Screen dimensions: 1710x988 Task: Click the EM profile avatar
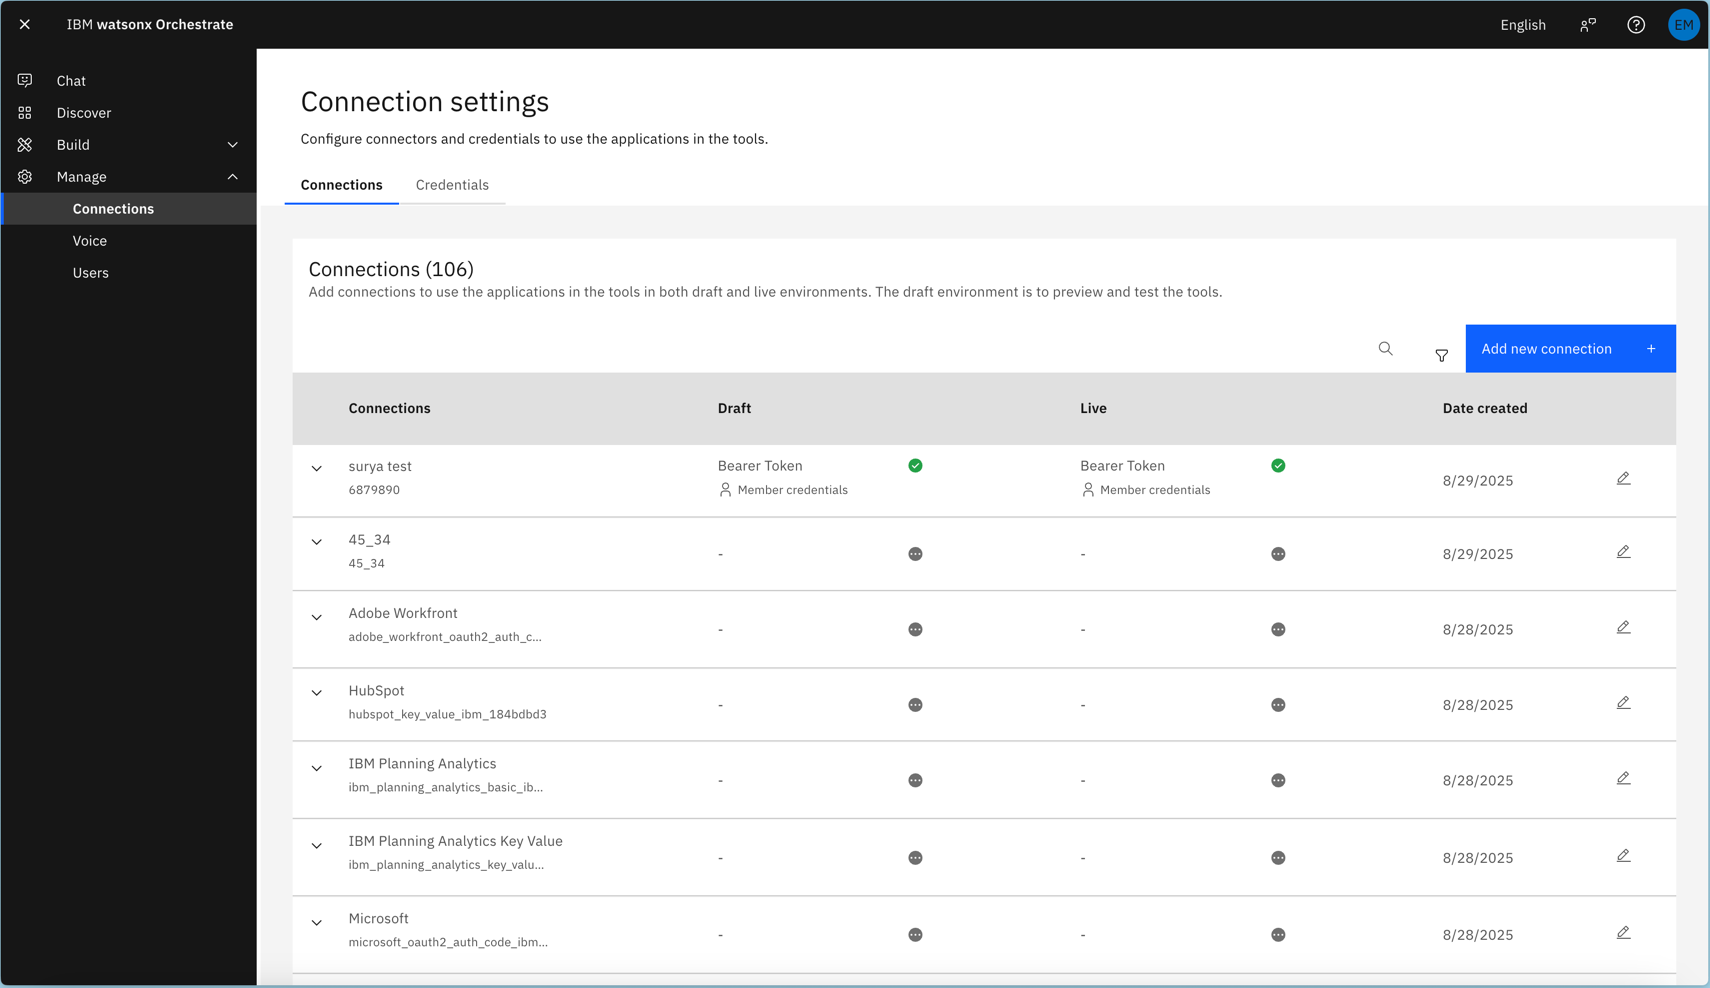pyautogui.click(x=1684, y=24)
